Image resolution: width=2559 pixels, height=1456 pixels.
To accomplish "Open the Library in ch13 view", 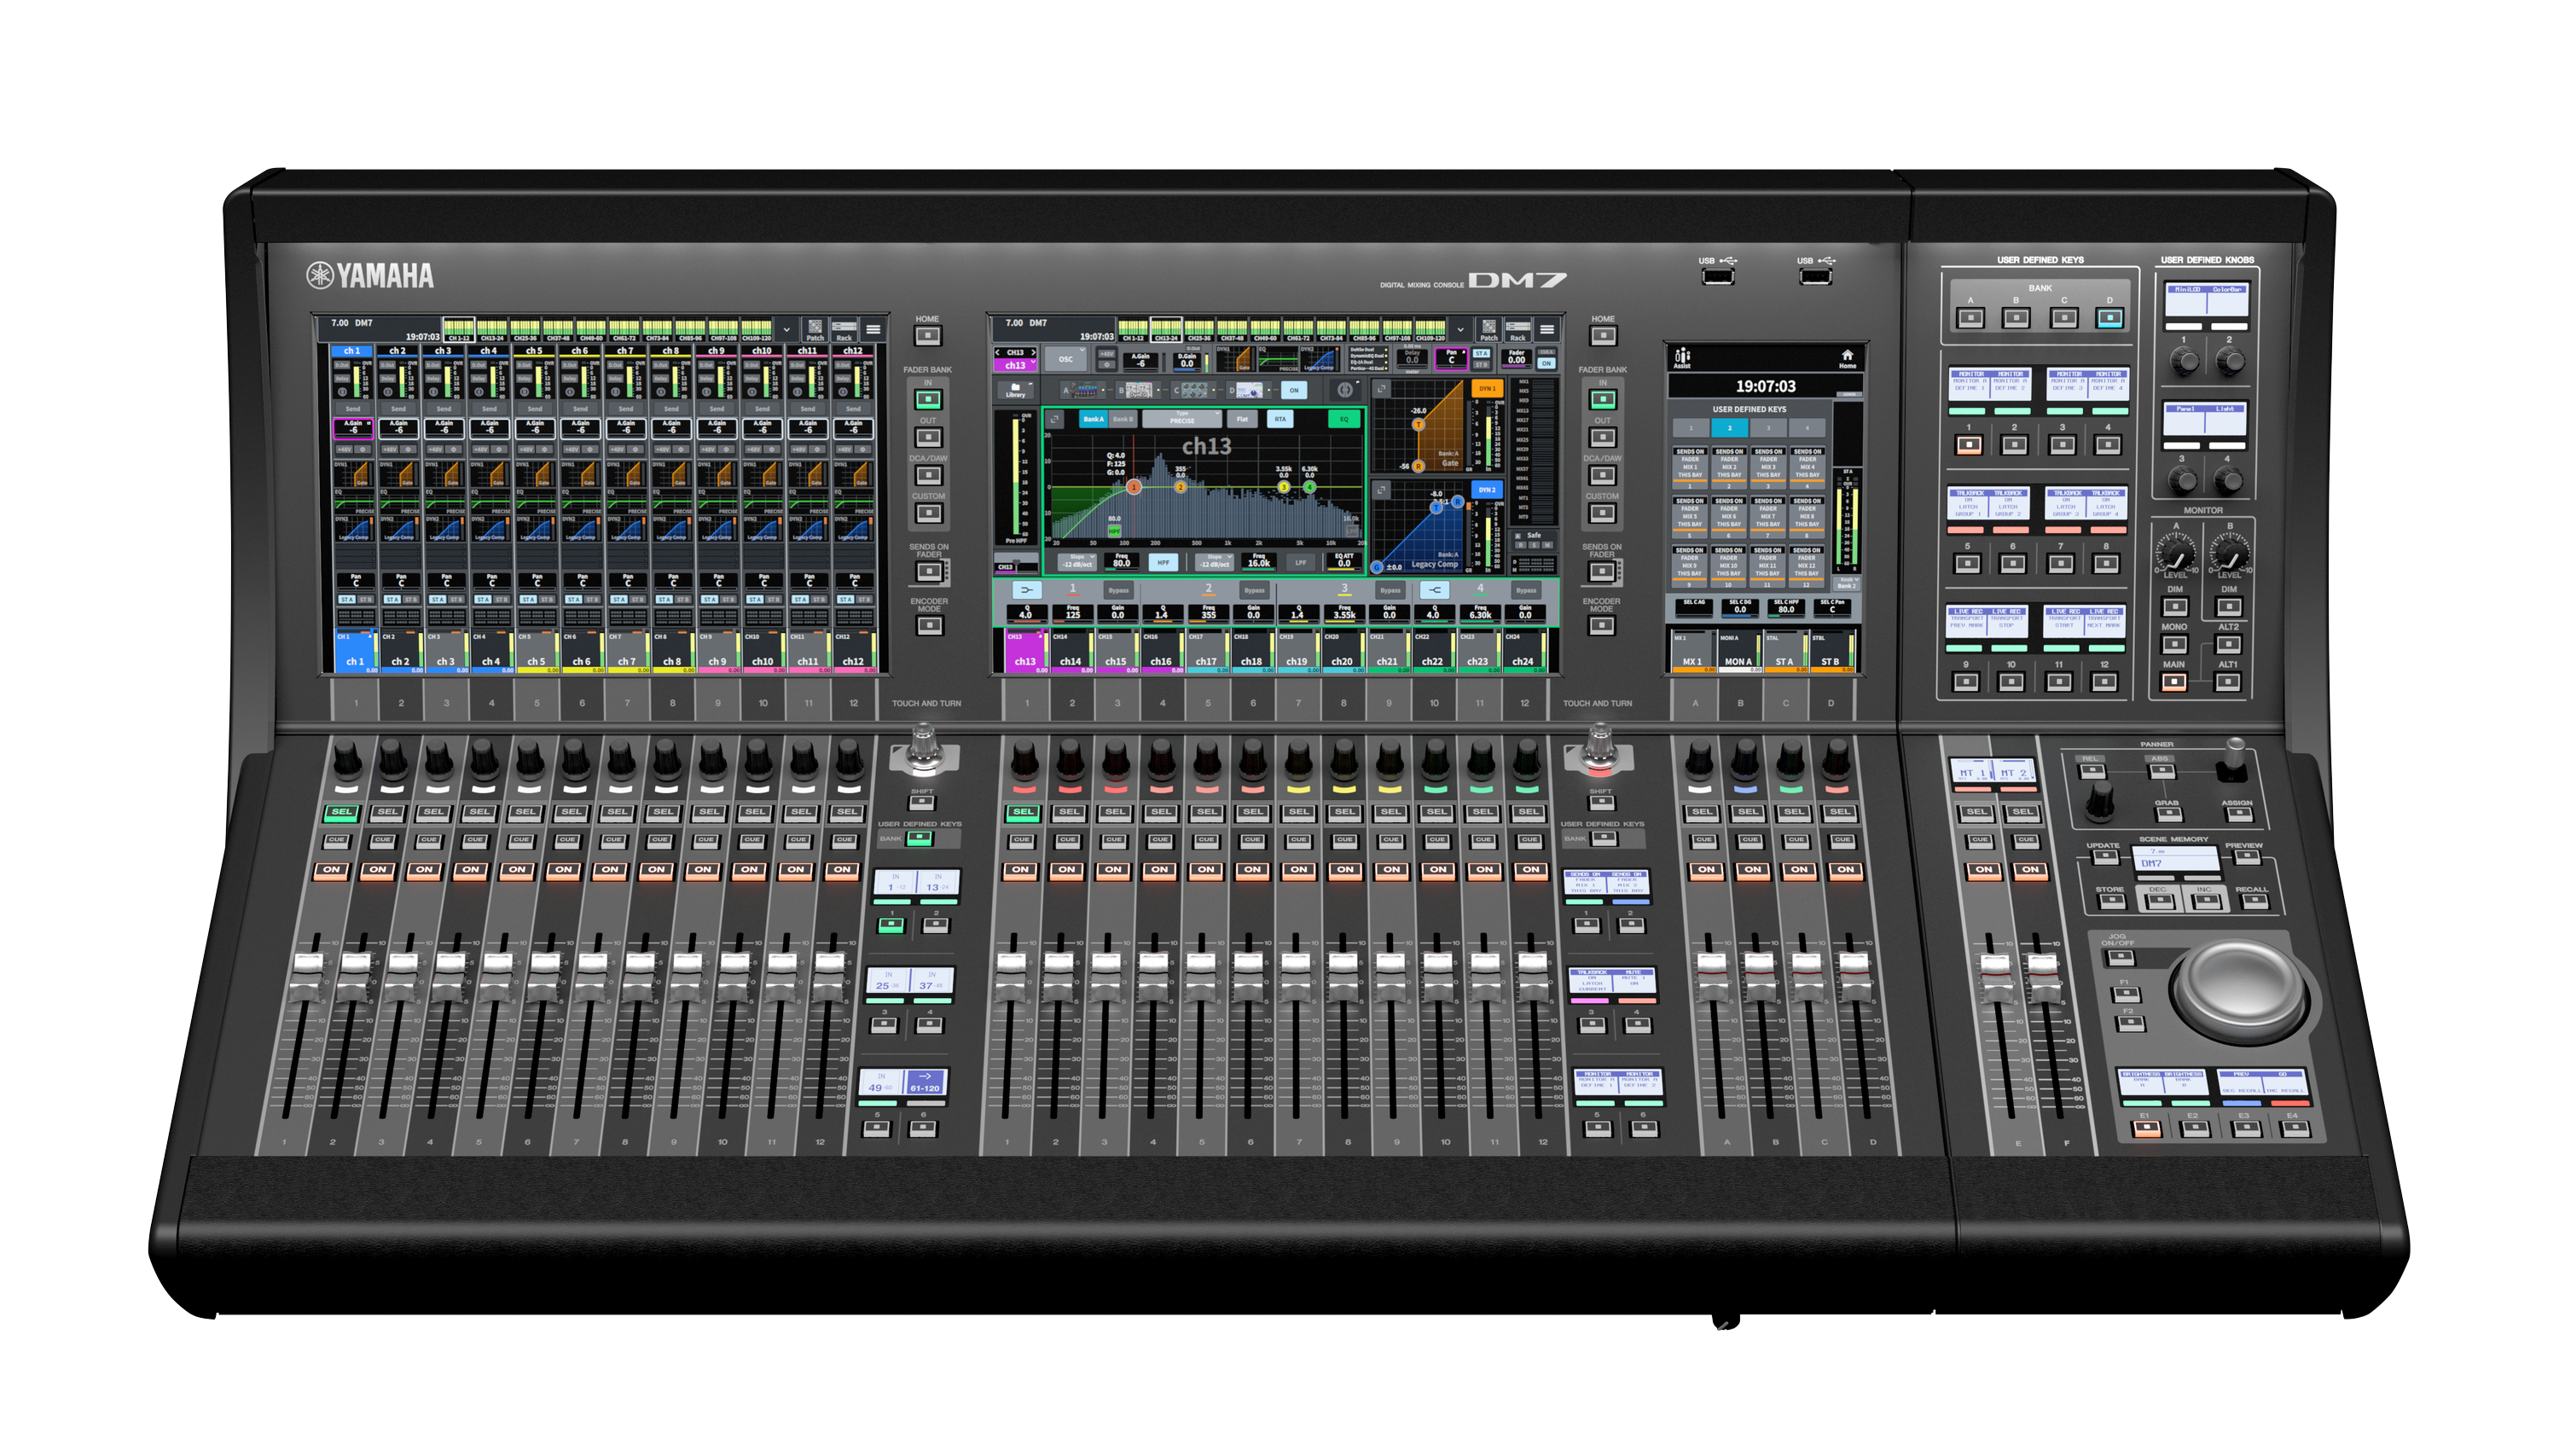I will pyautogui.click(x=1016, y=390).
